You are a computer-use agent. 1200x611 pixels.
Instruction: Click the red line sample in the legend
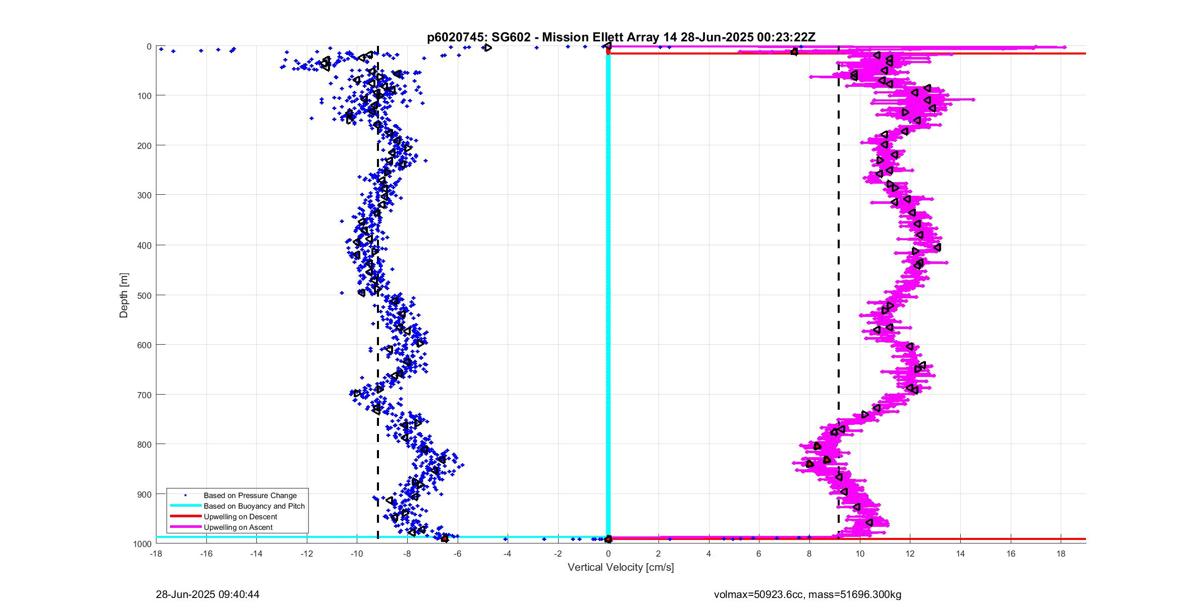coord(184,516)
